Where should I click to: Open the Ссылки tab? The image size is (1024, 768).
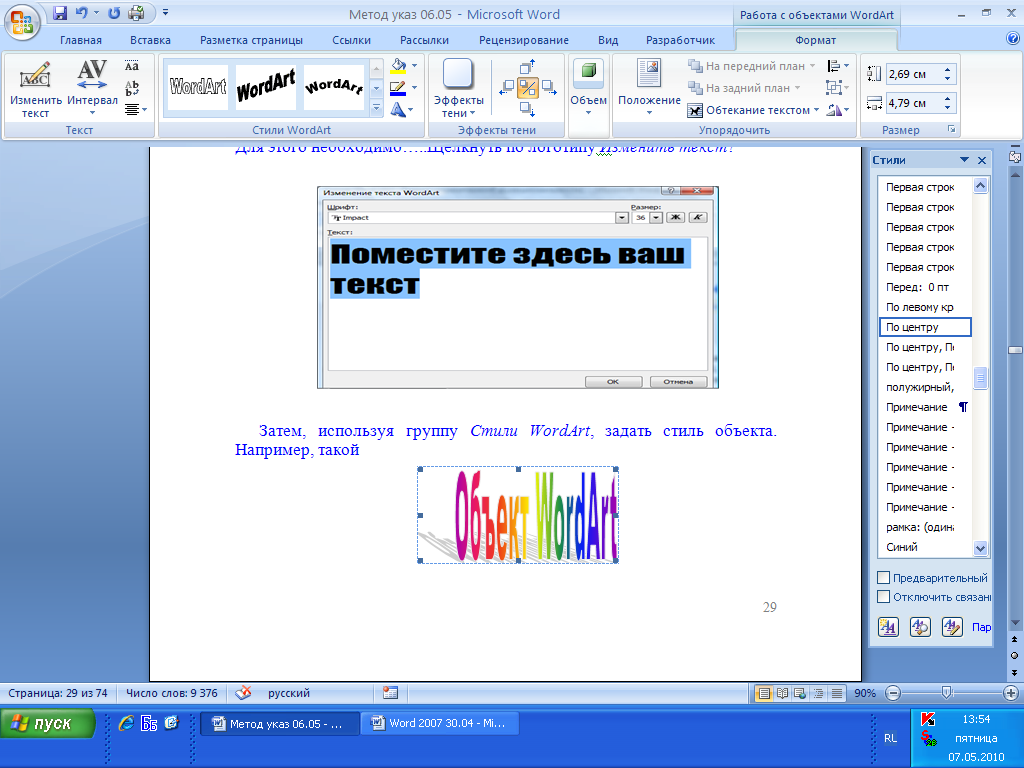(x=351, y=40)
